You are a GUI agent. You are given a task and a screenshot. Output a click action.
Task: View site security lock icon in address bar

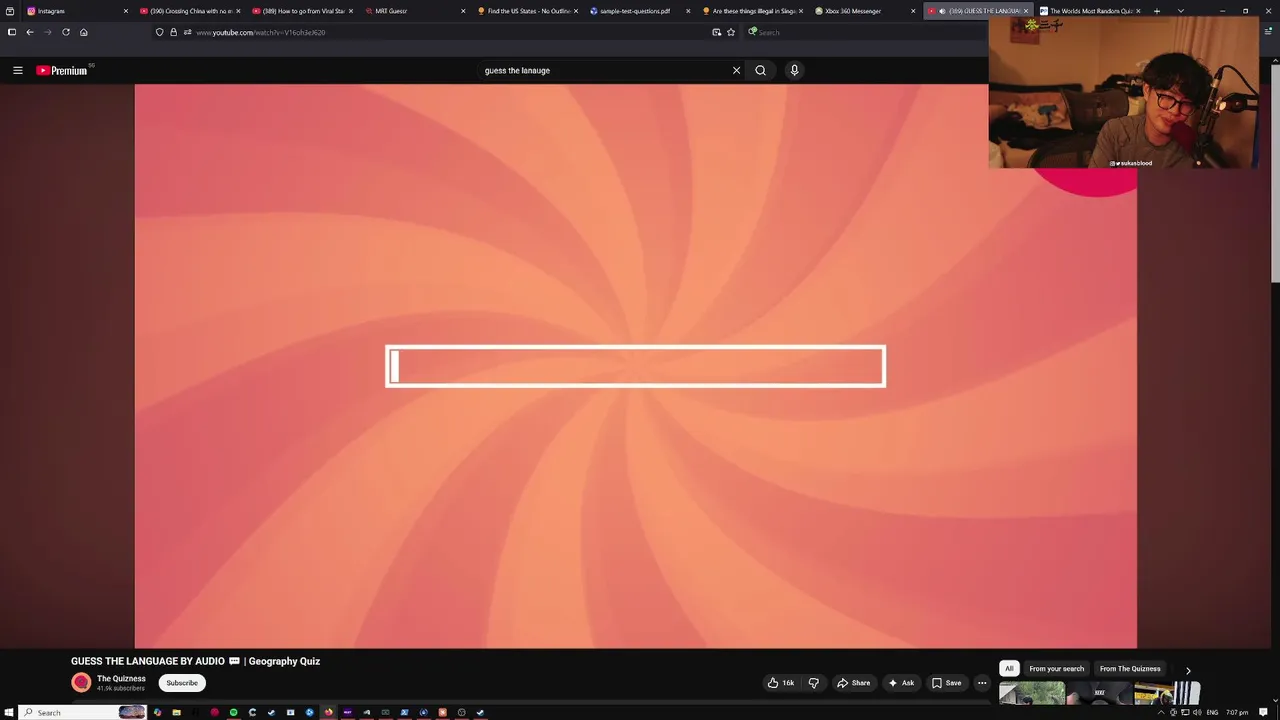coord(173,32)
